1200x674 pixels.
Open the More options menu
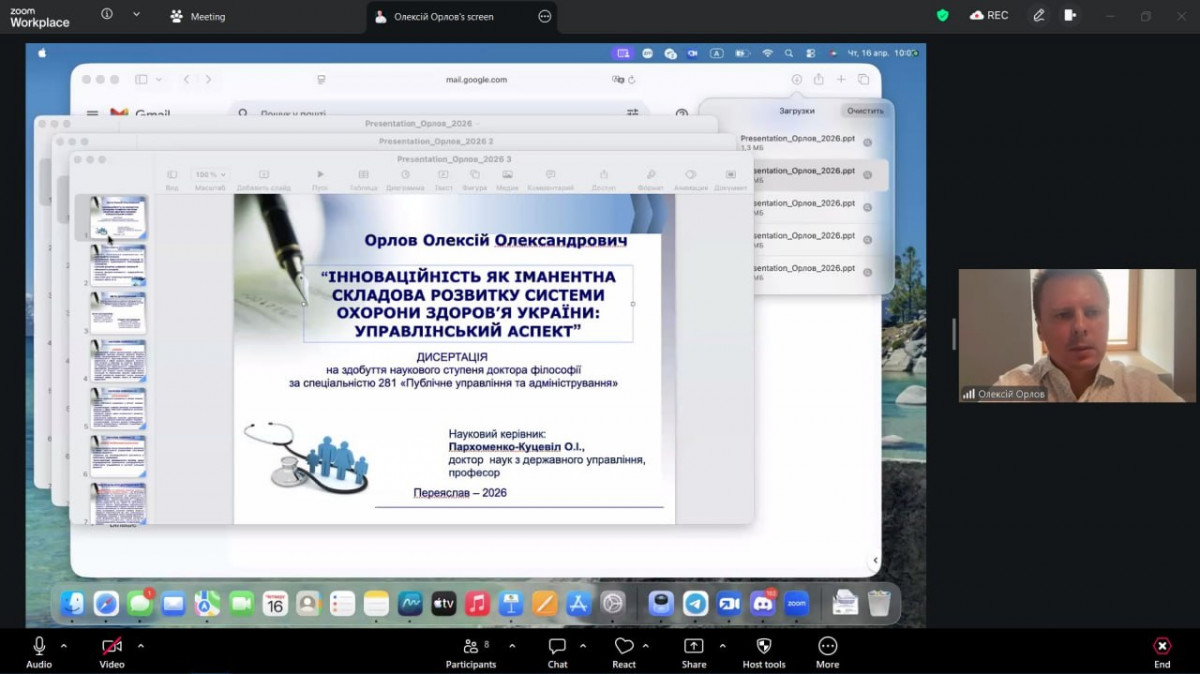point(827,646)
